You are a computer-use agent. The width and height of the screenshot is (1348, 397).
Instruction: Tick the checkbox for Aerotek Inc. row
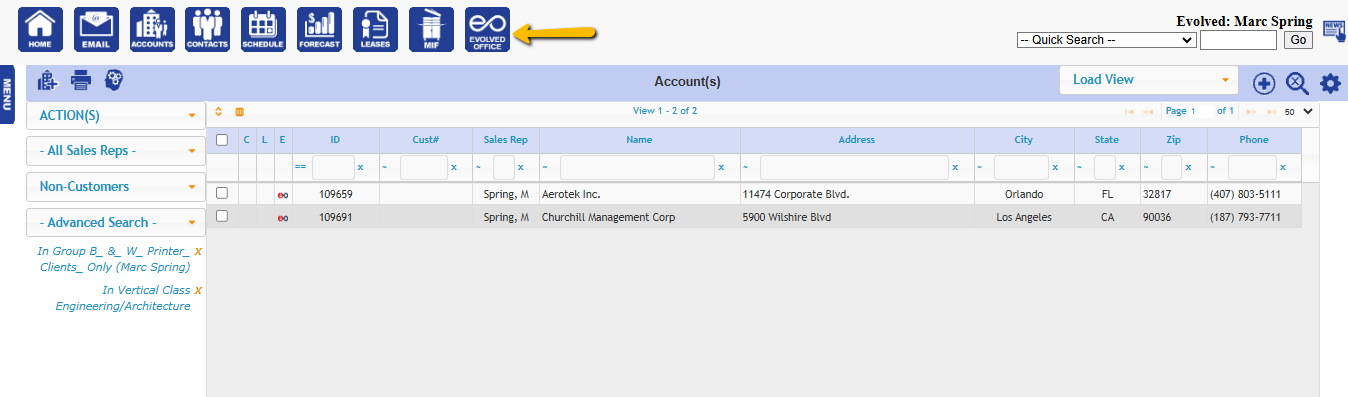pyautogui.click(x=222, y=193)
